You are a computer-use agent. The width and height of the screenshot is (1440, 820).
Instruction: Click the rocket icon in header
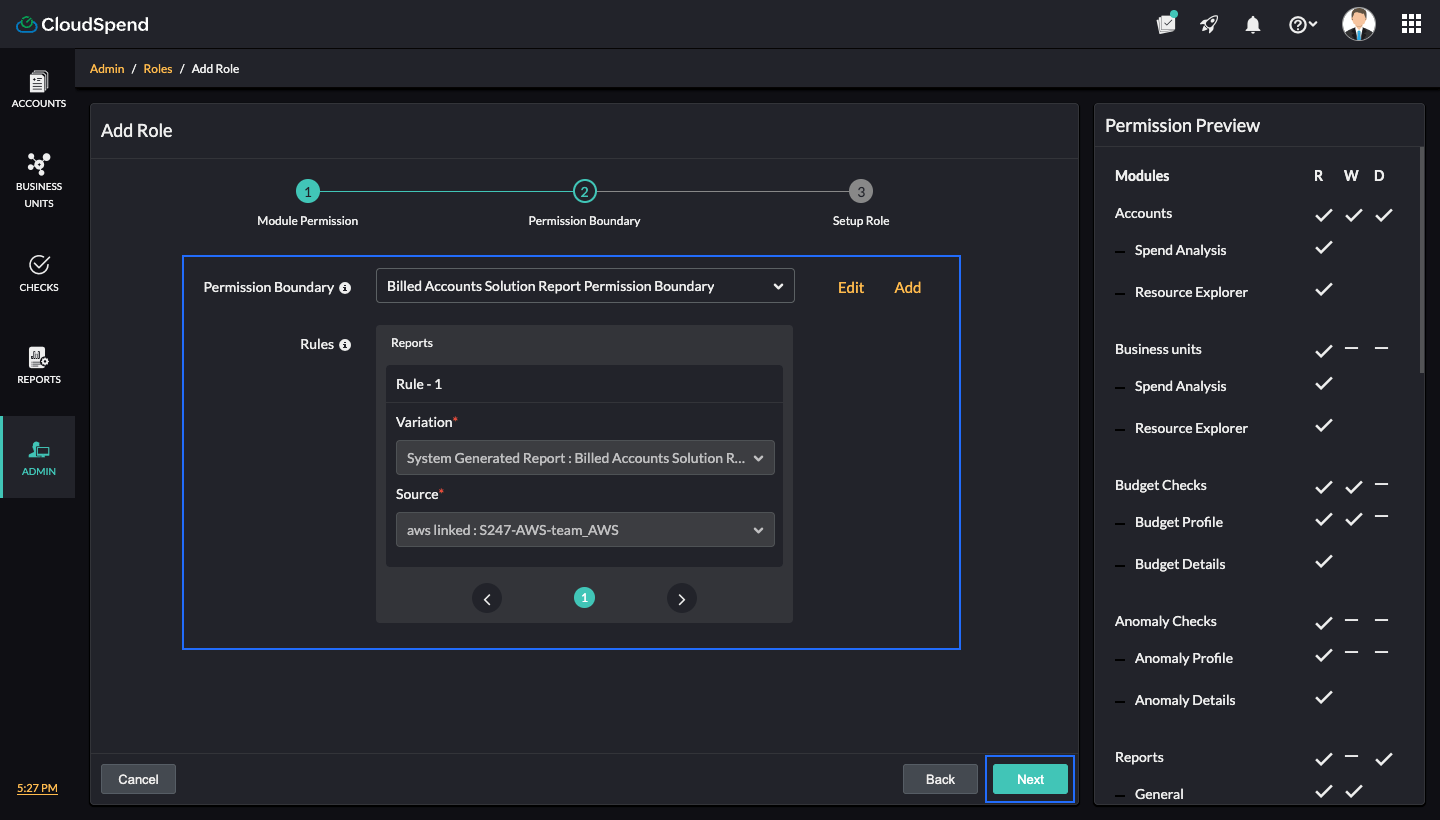click(1209, 25)
